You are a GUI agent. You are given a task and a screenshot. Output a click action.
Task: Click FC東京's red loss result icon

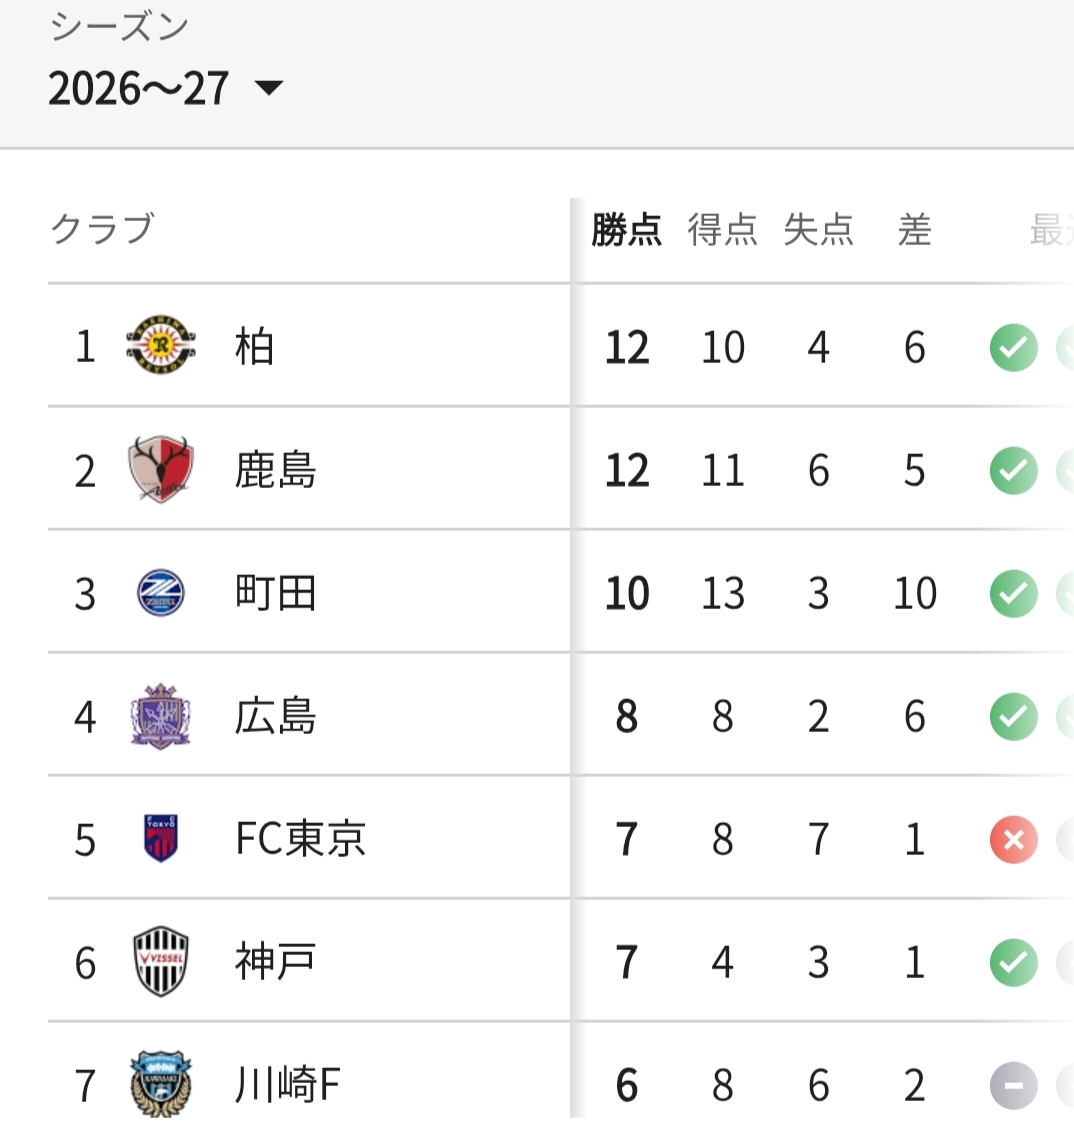point(1013,839)
